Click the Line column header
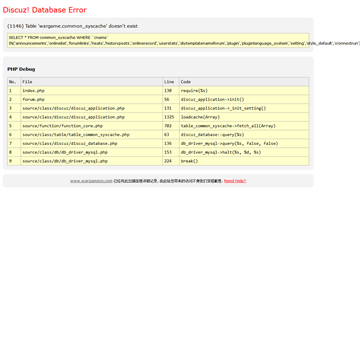 (171, 82)
